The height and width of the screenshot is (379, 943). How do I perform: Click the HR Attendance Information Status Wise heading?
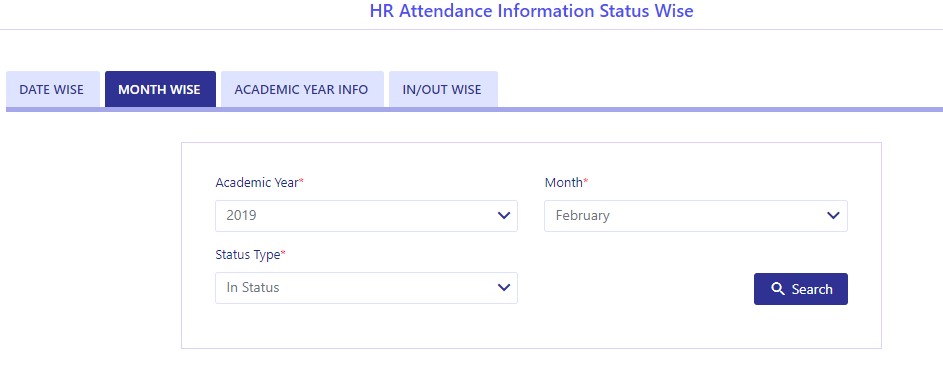point(532,10)
